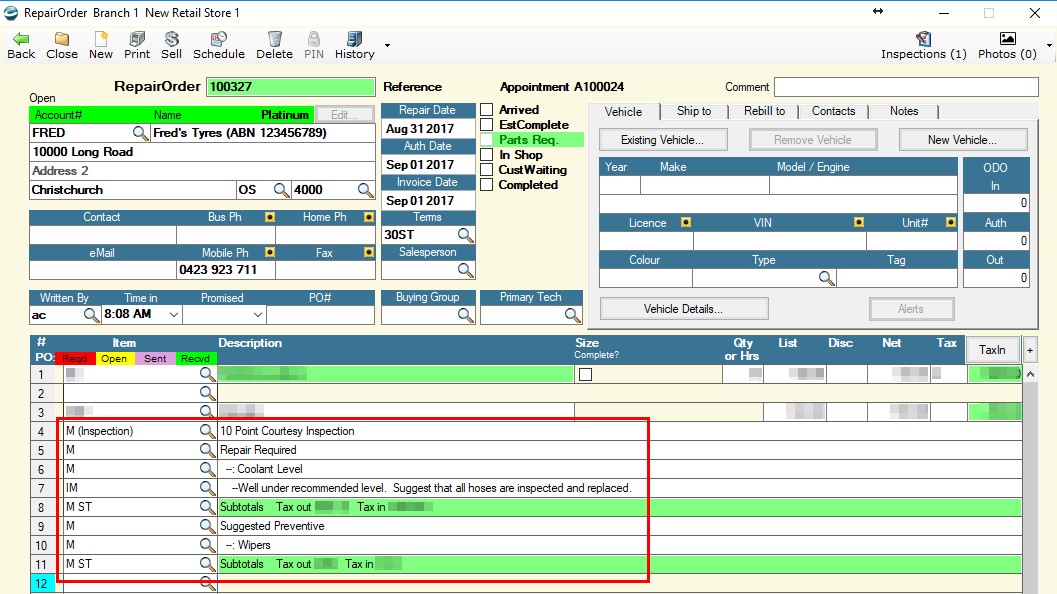The image size is (1057, 594).
Task: Click the VIN yellow marker icon
Action: pos(858,222)
